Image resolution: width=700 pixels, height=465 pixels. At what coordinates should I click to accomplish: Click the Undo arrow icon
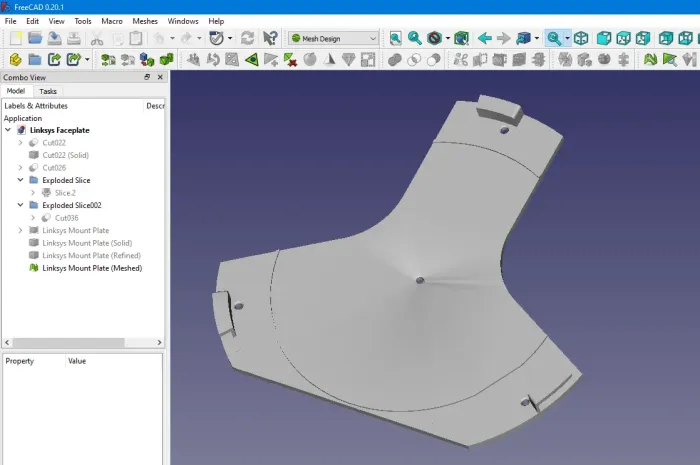point(159,38)
